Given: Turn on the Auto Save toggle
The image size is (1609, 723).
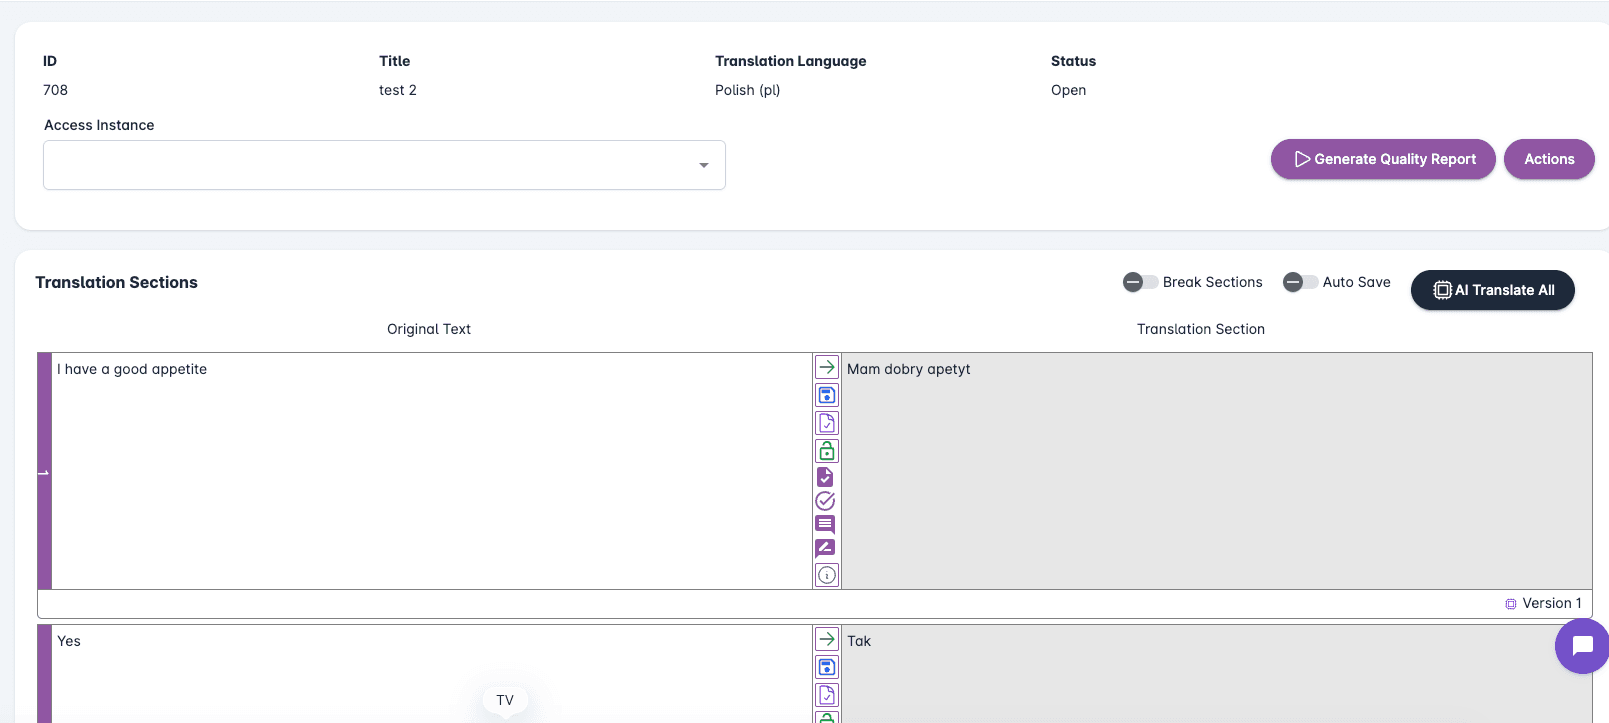Looking at the screenshot, I should [x=1299, y=282].
